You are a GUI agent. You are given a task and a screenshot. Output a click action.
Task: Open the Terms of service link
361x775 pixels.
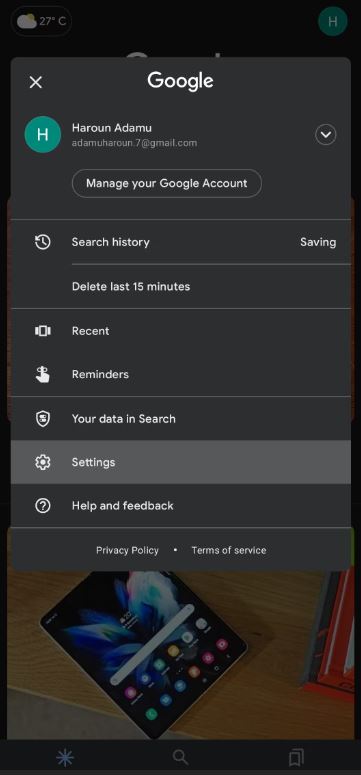click(x=229, y=550)
